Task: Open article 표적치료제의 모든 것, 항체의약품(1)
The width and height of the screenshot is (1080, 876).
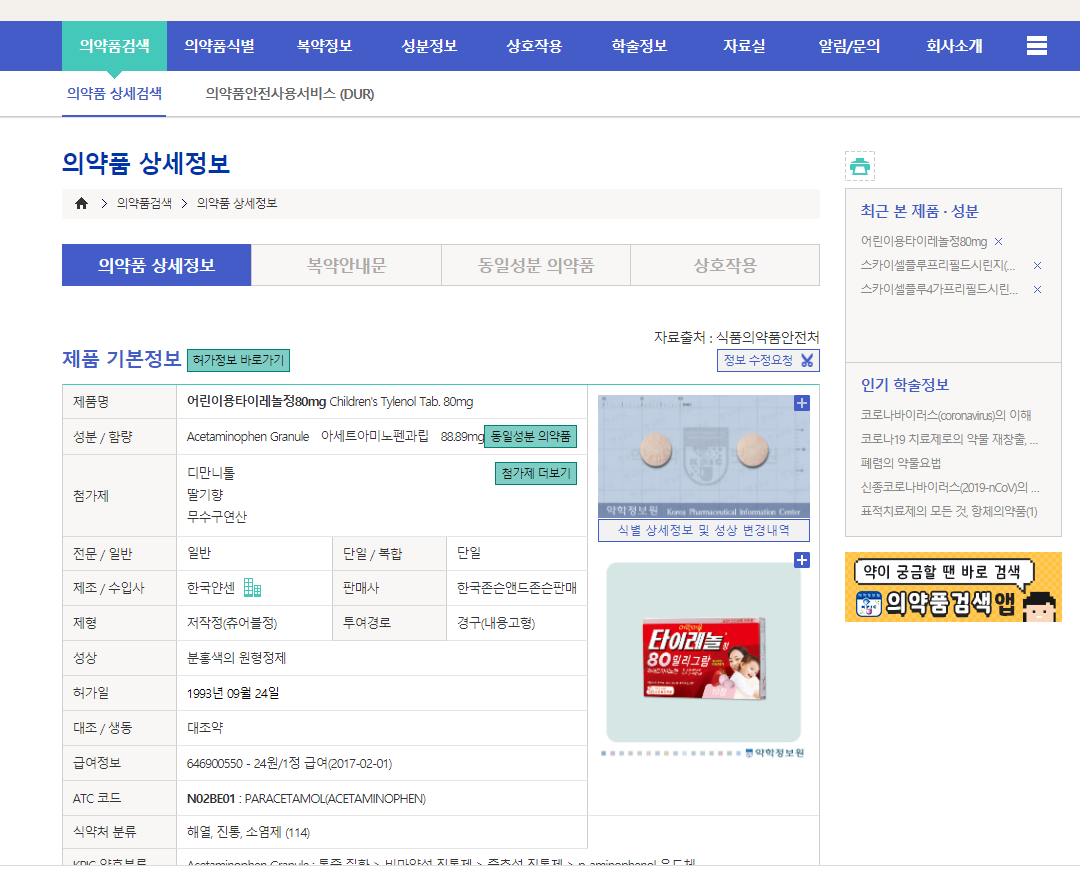Action: [949, 512]
